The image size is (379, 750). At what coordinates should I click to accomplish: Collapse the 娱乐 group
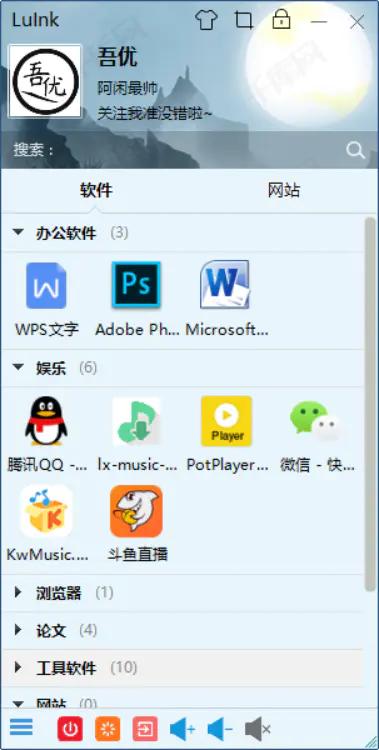point(18,367)
